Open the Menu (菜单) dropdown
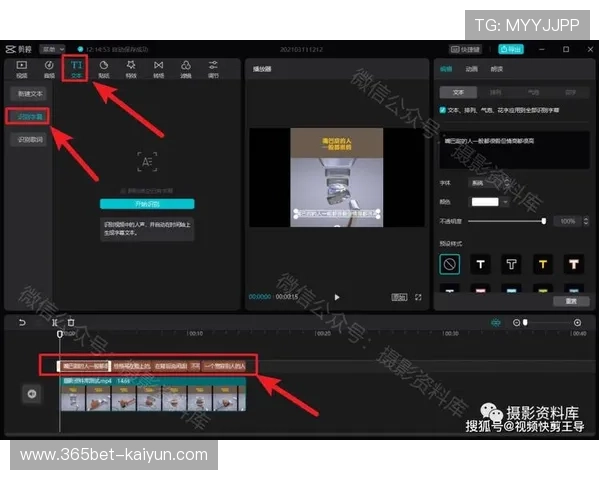Screen dimensions: 600x480 (x=52, y=49)
